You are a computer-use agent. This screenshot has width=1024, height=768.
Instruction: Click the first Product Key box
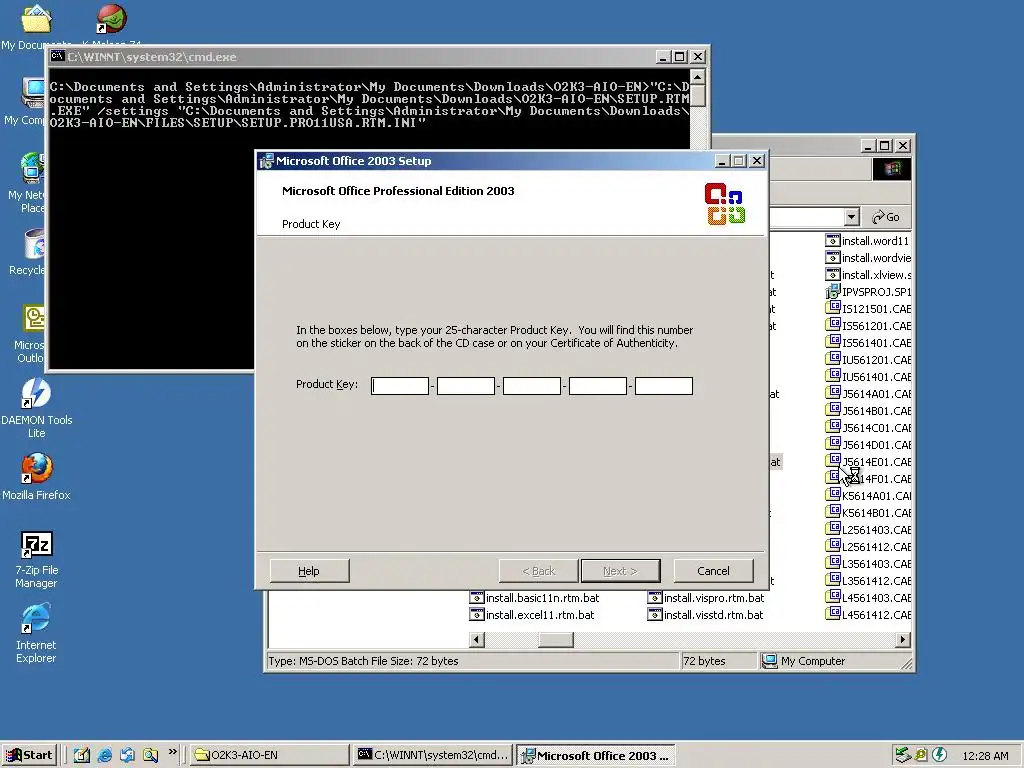point(400,386)
